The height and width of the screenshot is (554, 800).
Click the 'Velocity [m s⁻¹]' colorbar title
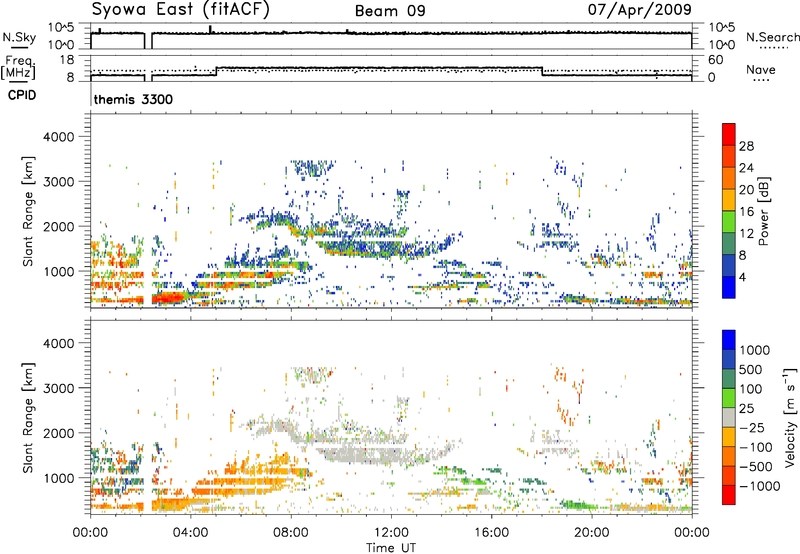790,417
